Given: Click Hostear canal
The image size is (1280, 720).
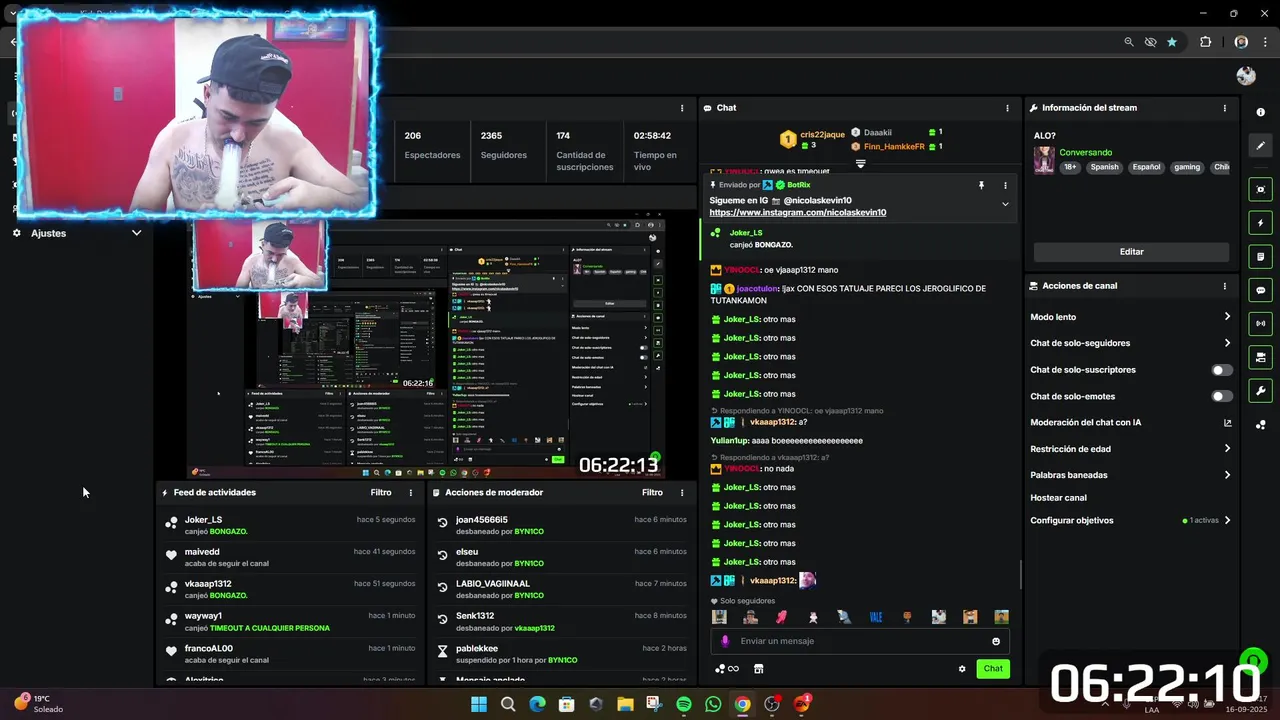Looking at the screenshot, I should tap(1058, 498).
